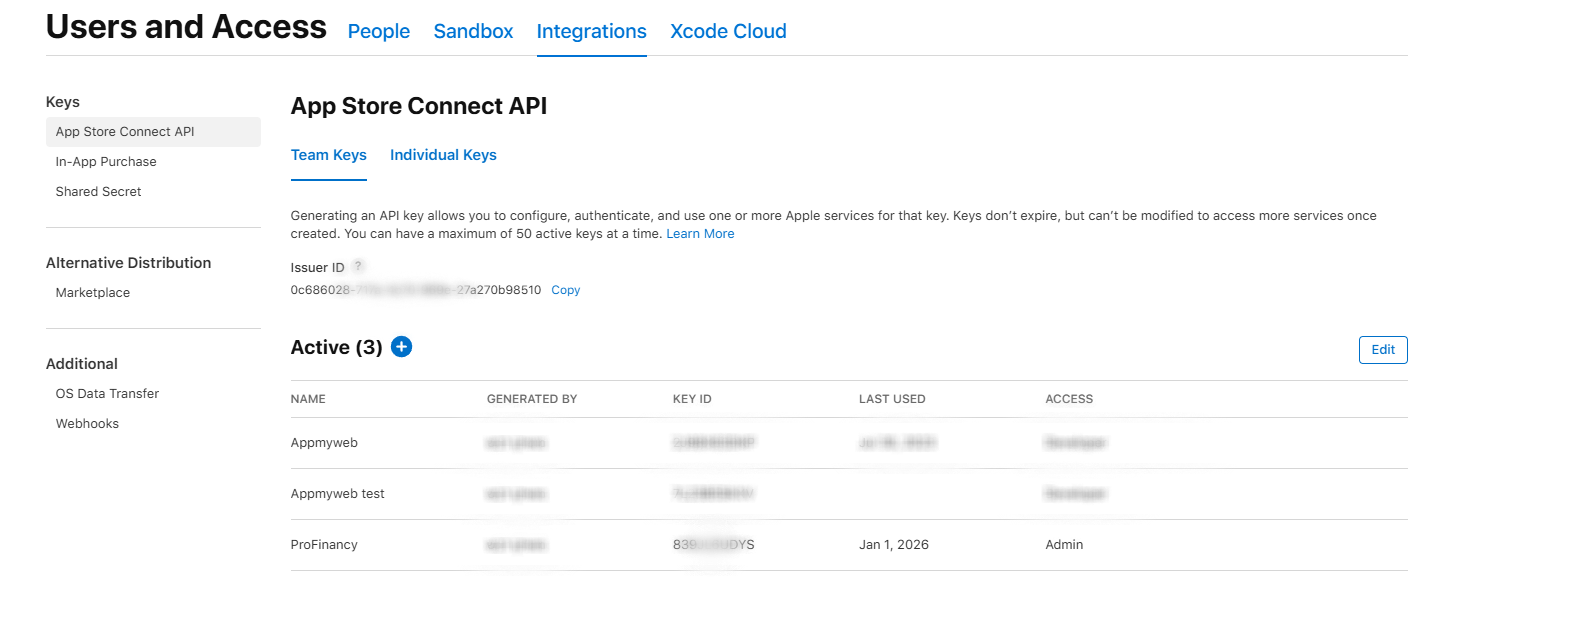This screenshot has width=1570, height=626.
Task: Click the Active (3) heading
Action: coord(337,347)
